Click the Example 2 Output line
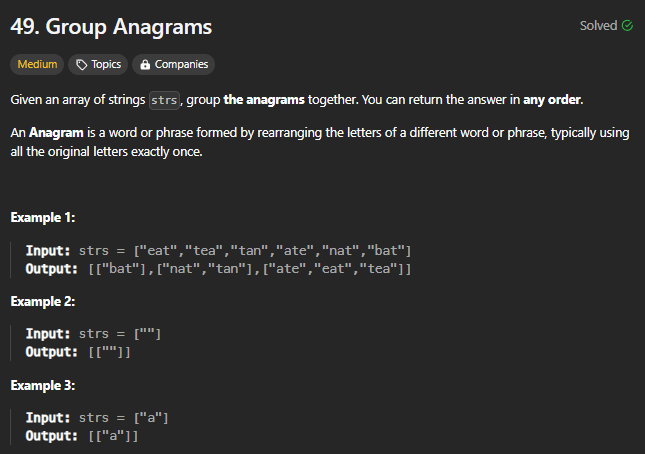Screen dimensions: 645x454 [78, 352]
